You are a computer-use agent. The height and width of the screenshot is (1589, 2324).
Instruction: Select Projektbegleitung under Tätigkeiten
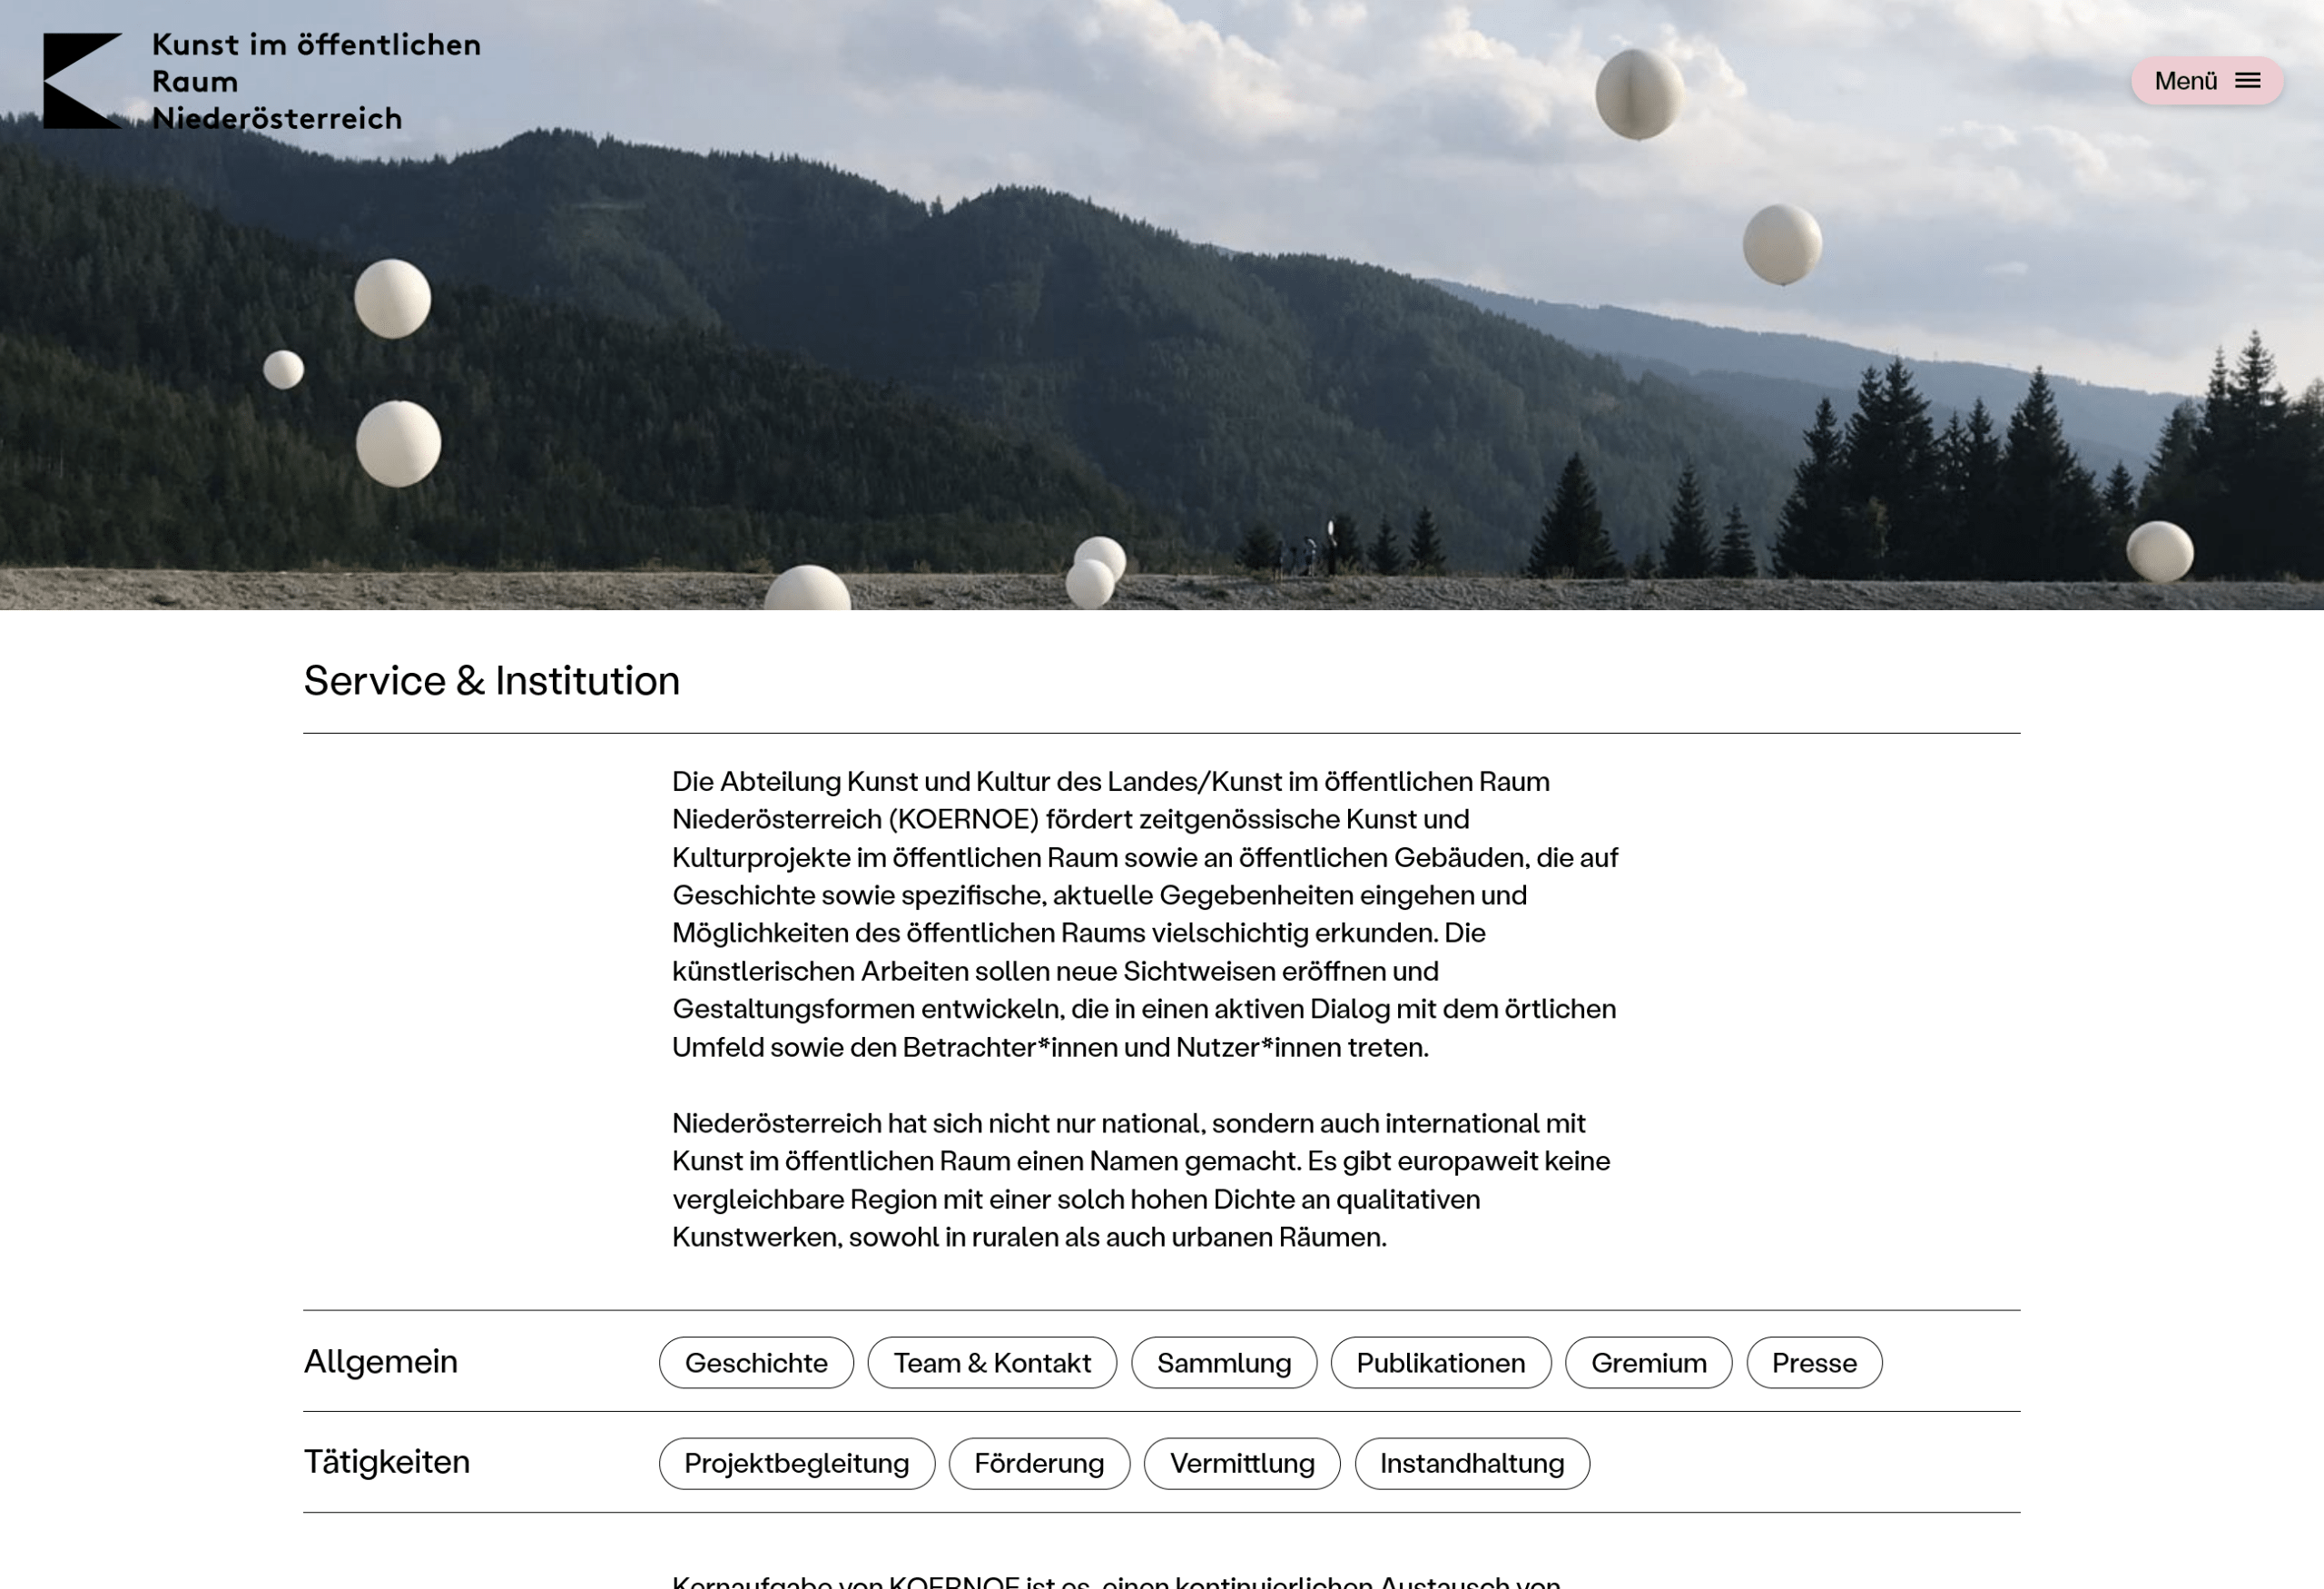pyautogui.click(x=796, y=1463)
